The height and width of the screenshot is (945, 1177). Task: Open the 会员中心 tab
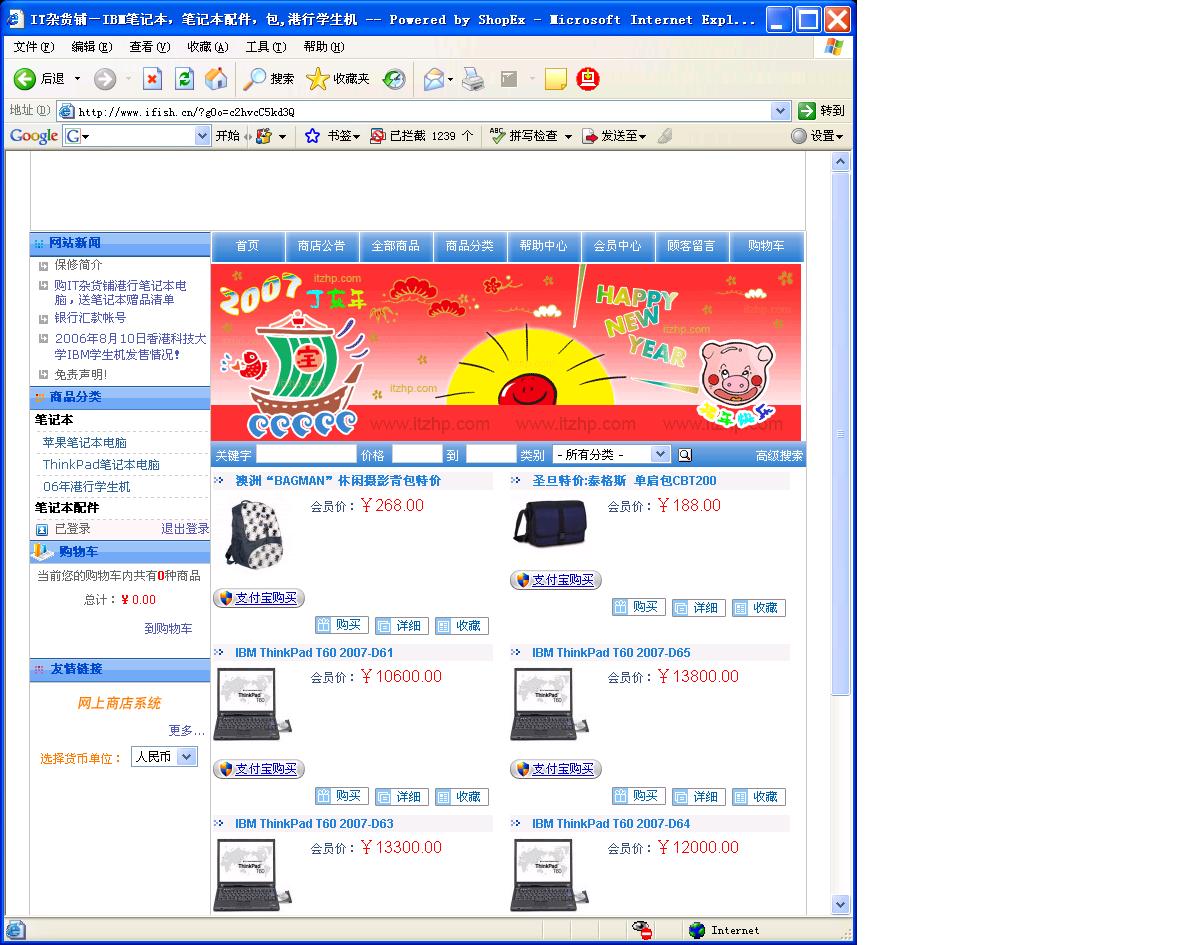pyautogui.click(x=618, y=246)
